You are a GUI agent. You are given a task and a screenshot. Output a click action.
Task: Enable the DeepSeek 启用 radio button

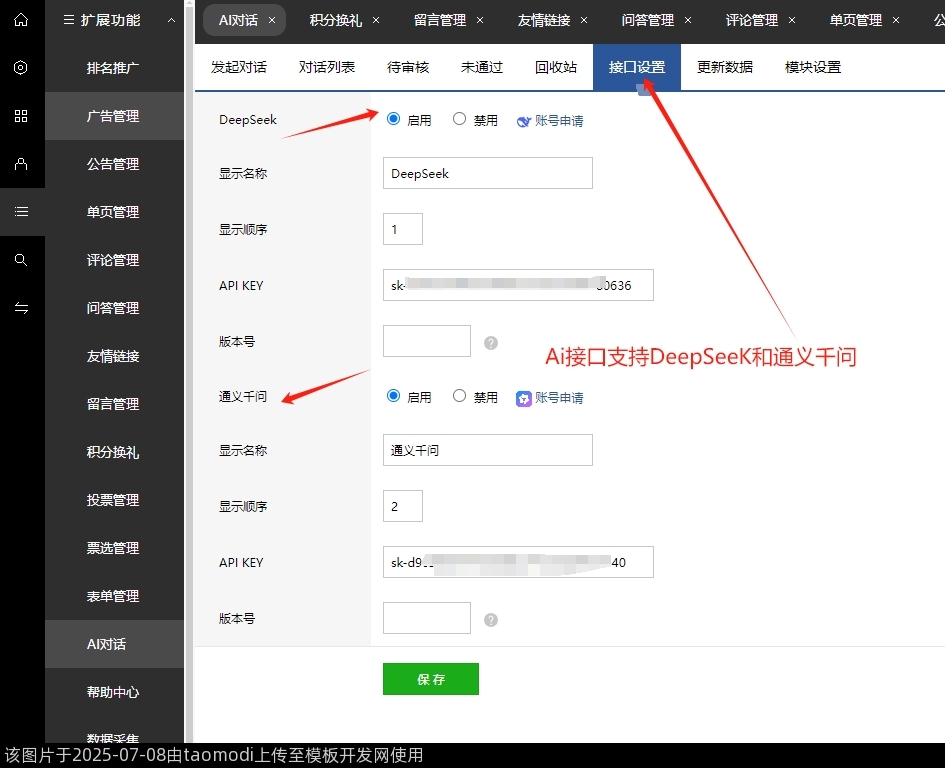(393, 118)
